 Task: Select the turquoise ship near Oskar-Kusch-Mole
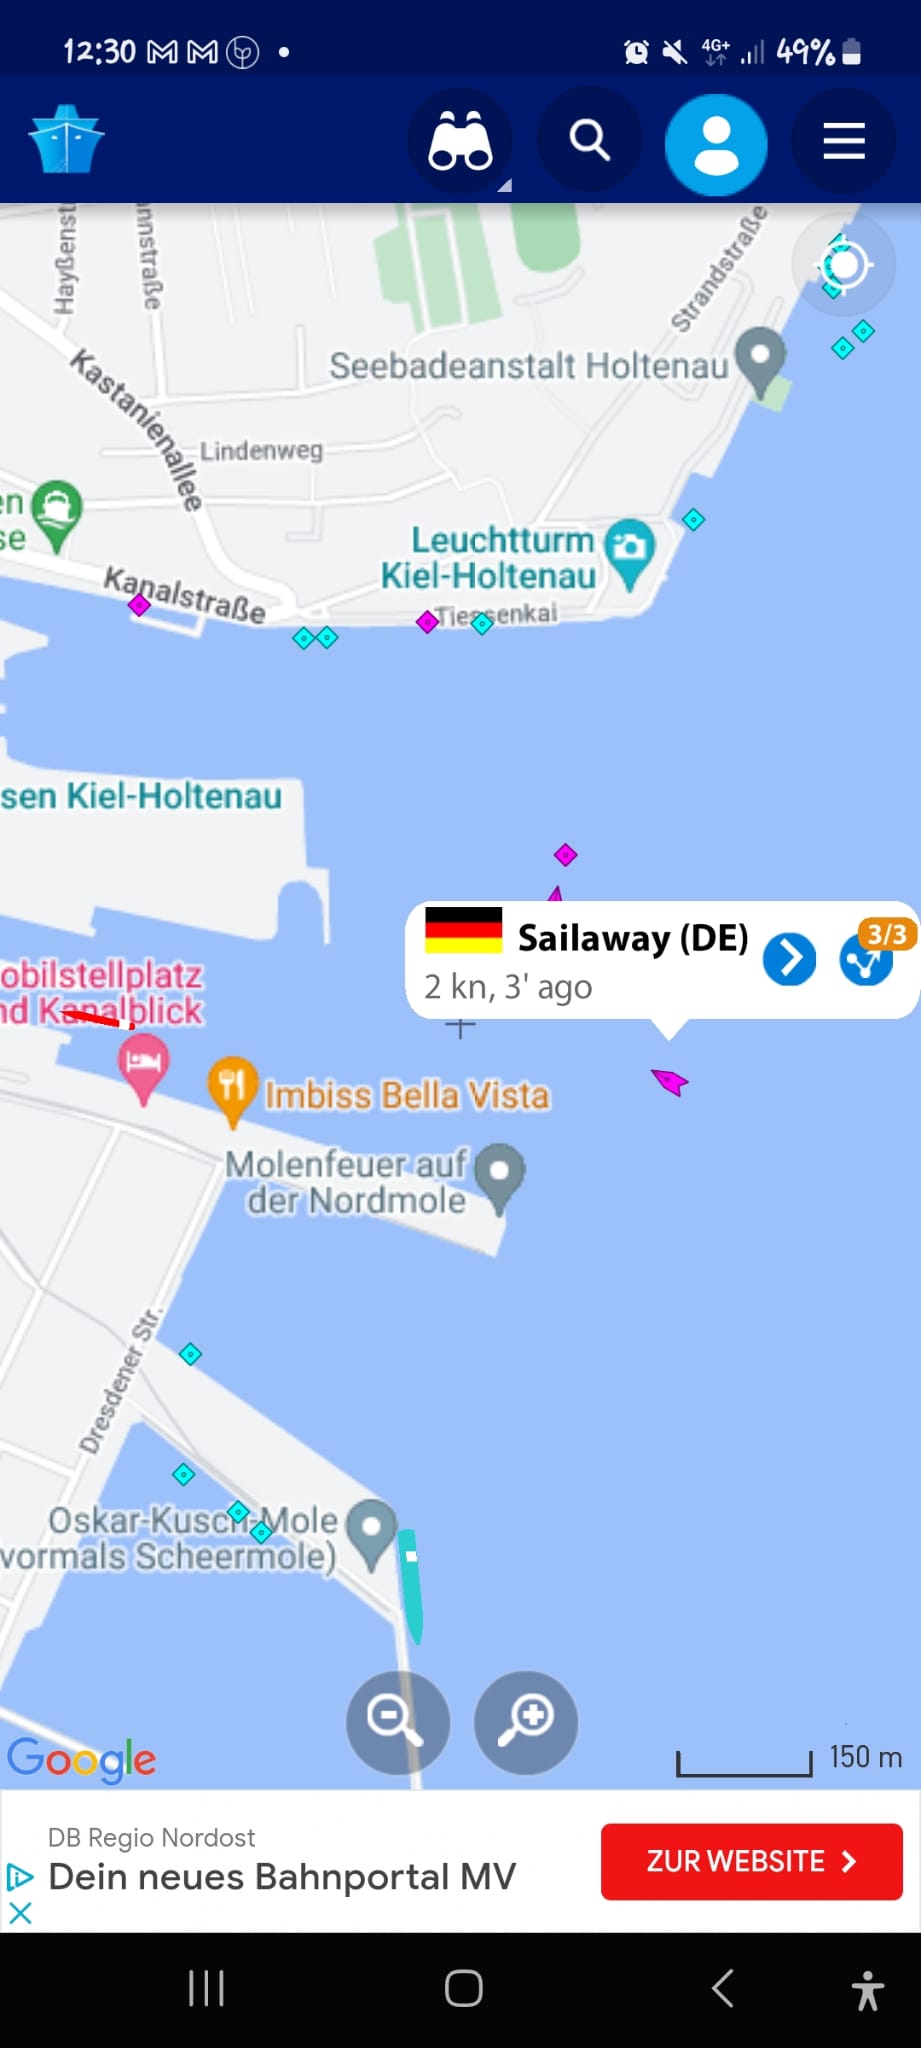pyautogui.click(x=411, y=1586)
